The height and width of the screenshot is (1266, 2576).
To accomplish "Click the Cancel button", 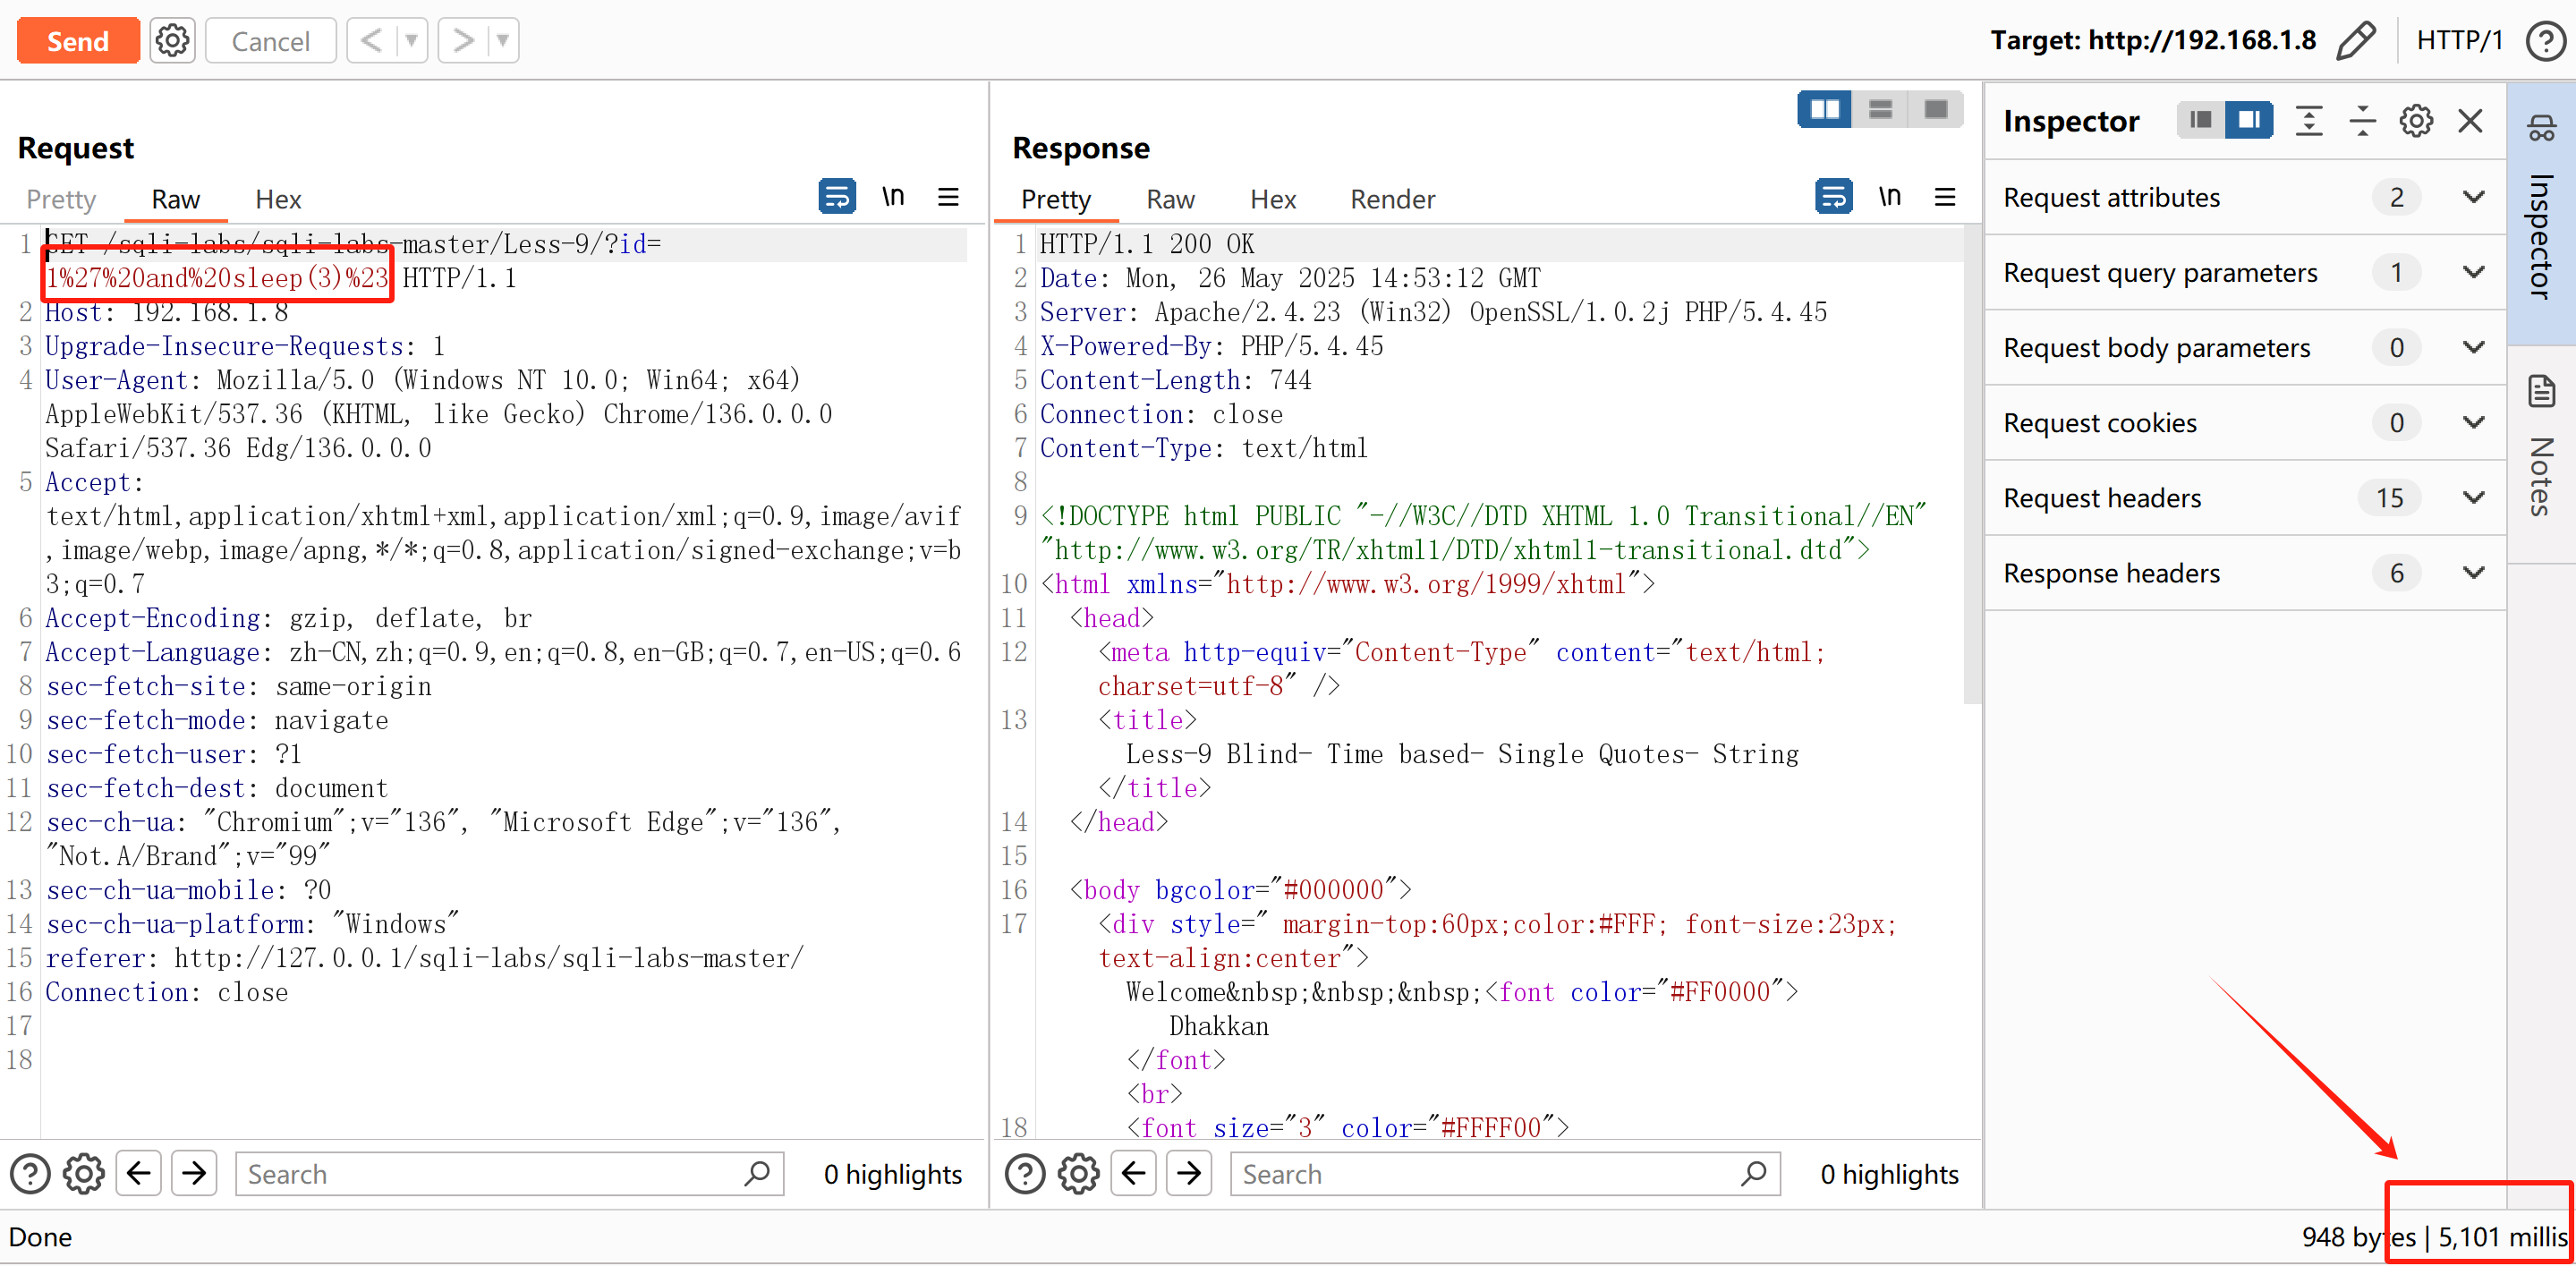I will 270,41.
